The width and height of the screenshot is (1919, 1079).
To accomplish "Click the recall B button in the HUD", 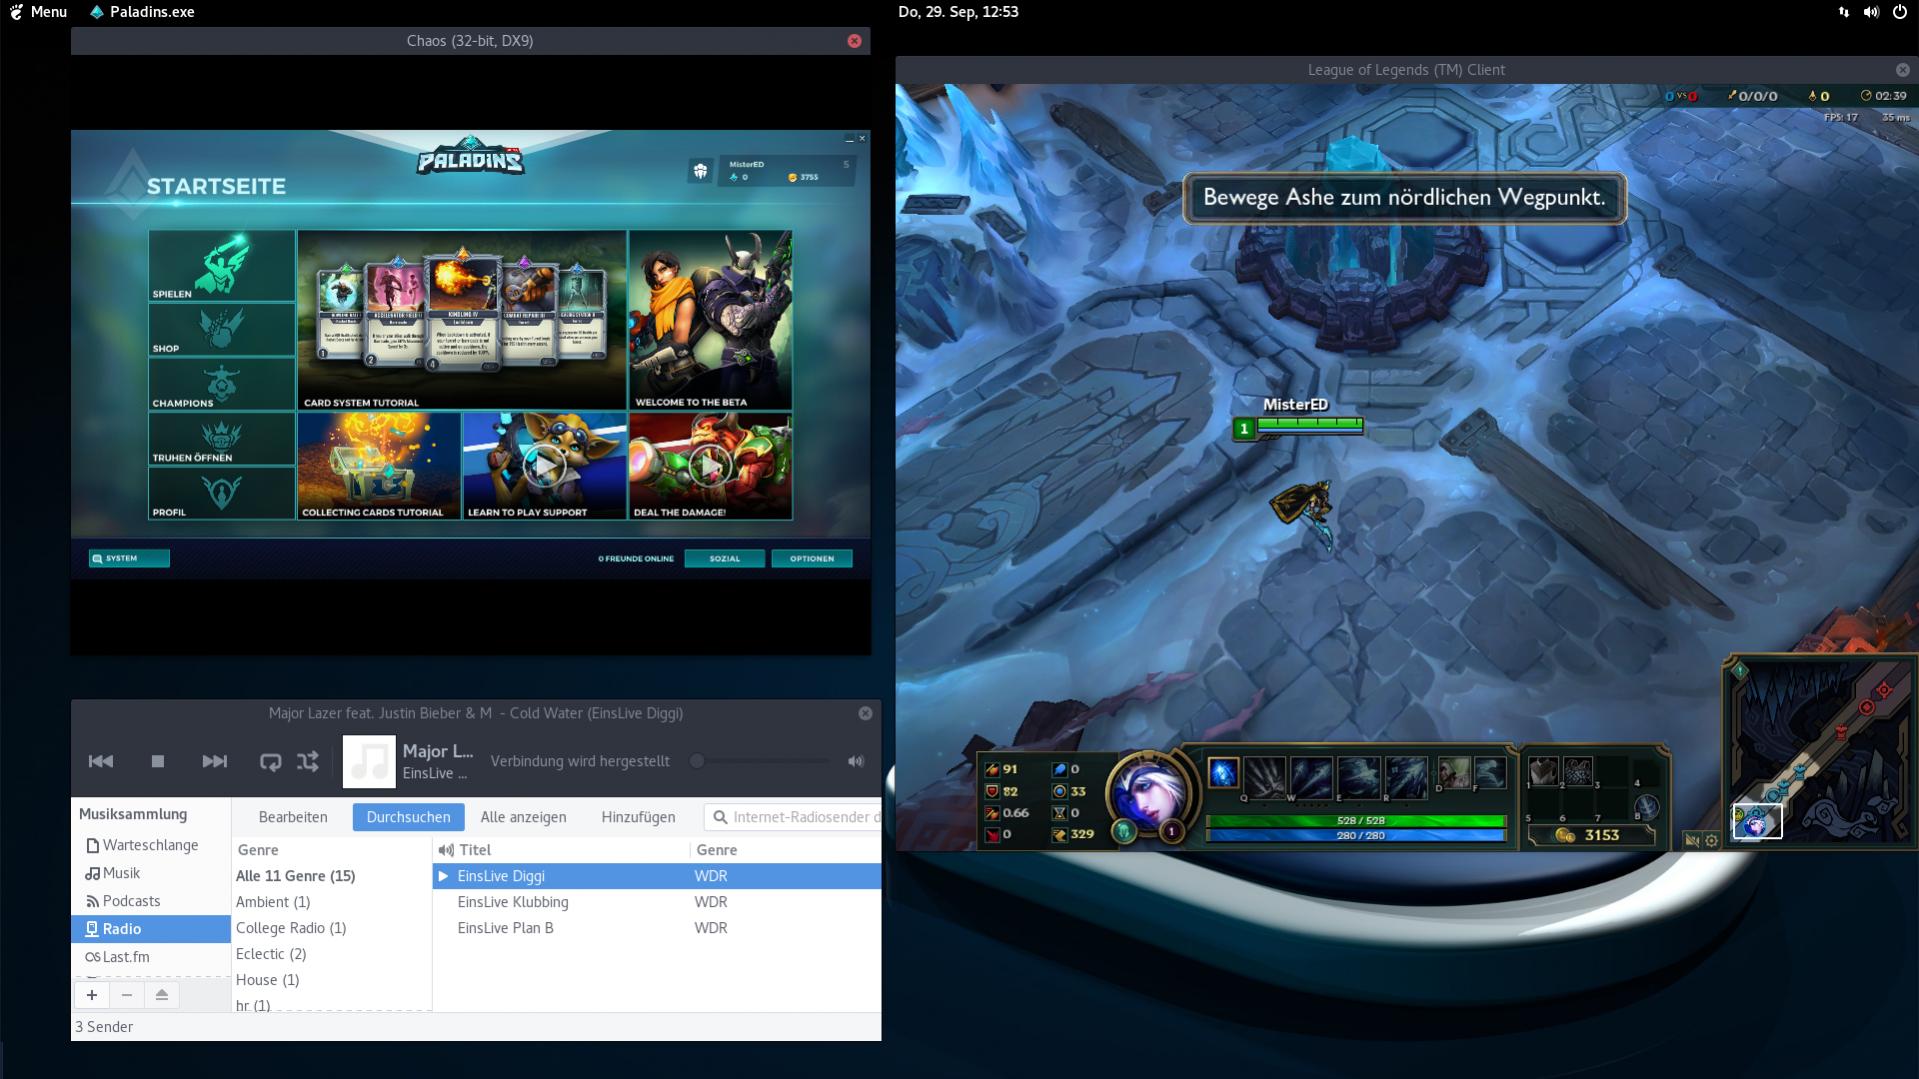I will 1646,806.
